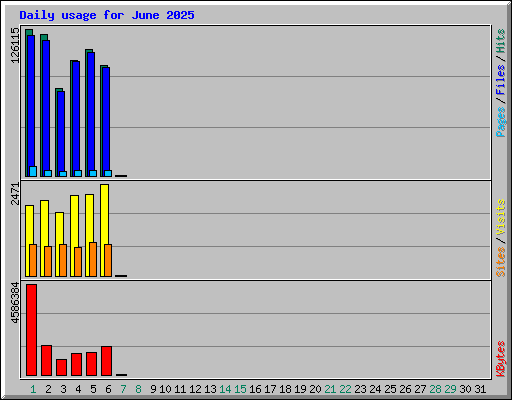Click day 6 on the x-axis

(x=108, y=389)
